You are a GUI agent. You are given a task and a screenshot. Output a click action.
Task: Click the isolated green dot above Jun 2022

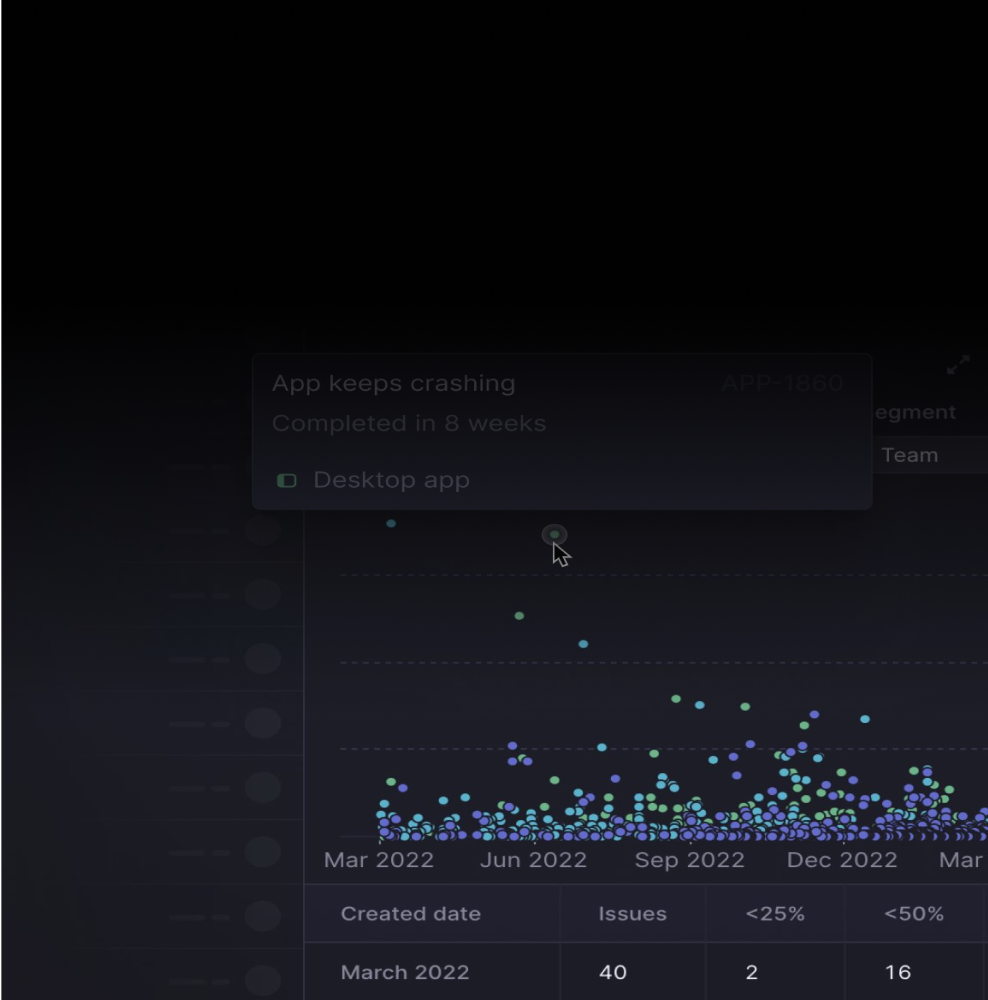coord(519,616)
